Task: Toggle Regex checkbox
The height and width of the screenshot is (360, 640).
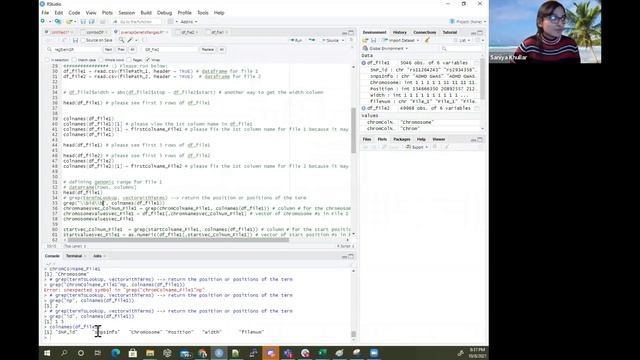Action: click(129, 60)
